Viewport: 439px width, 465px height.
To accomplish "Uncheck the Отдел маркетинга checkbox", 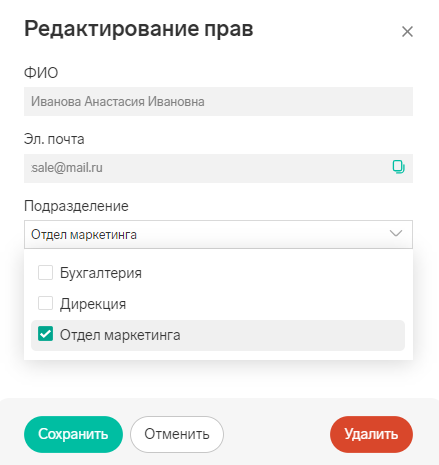I will point(45,334).
